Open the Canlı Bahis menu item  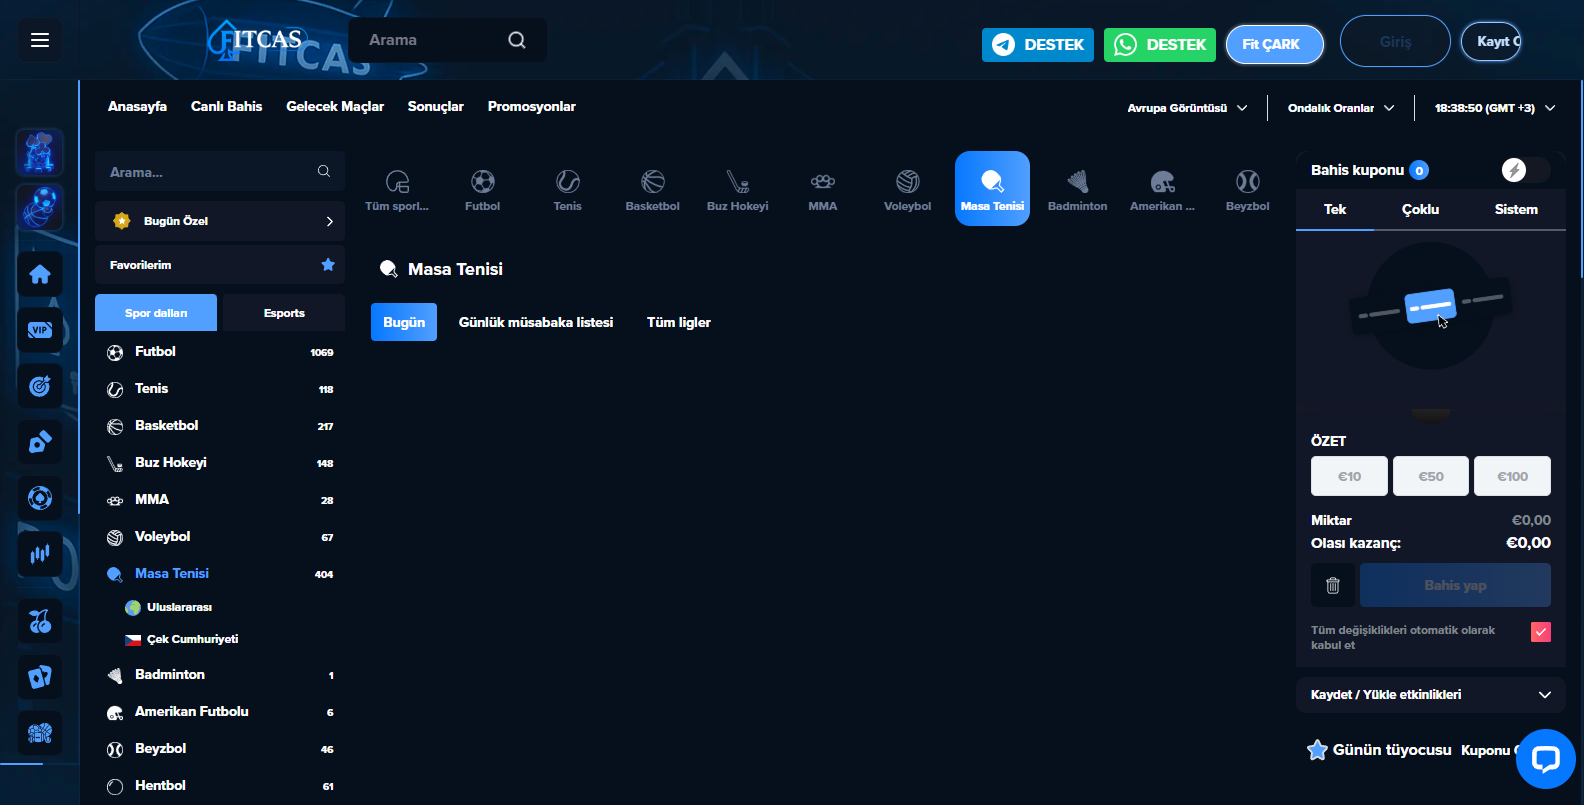[x=226, y=106]
